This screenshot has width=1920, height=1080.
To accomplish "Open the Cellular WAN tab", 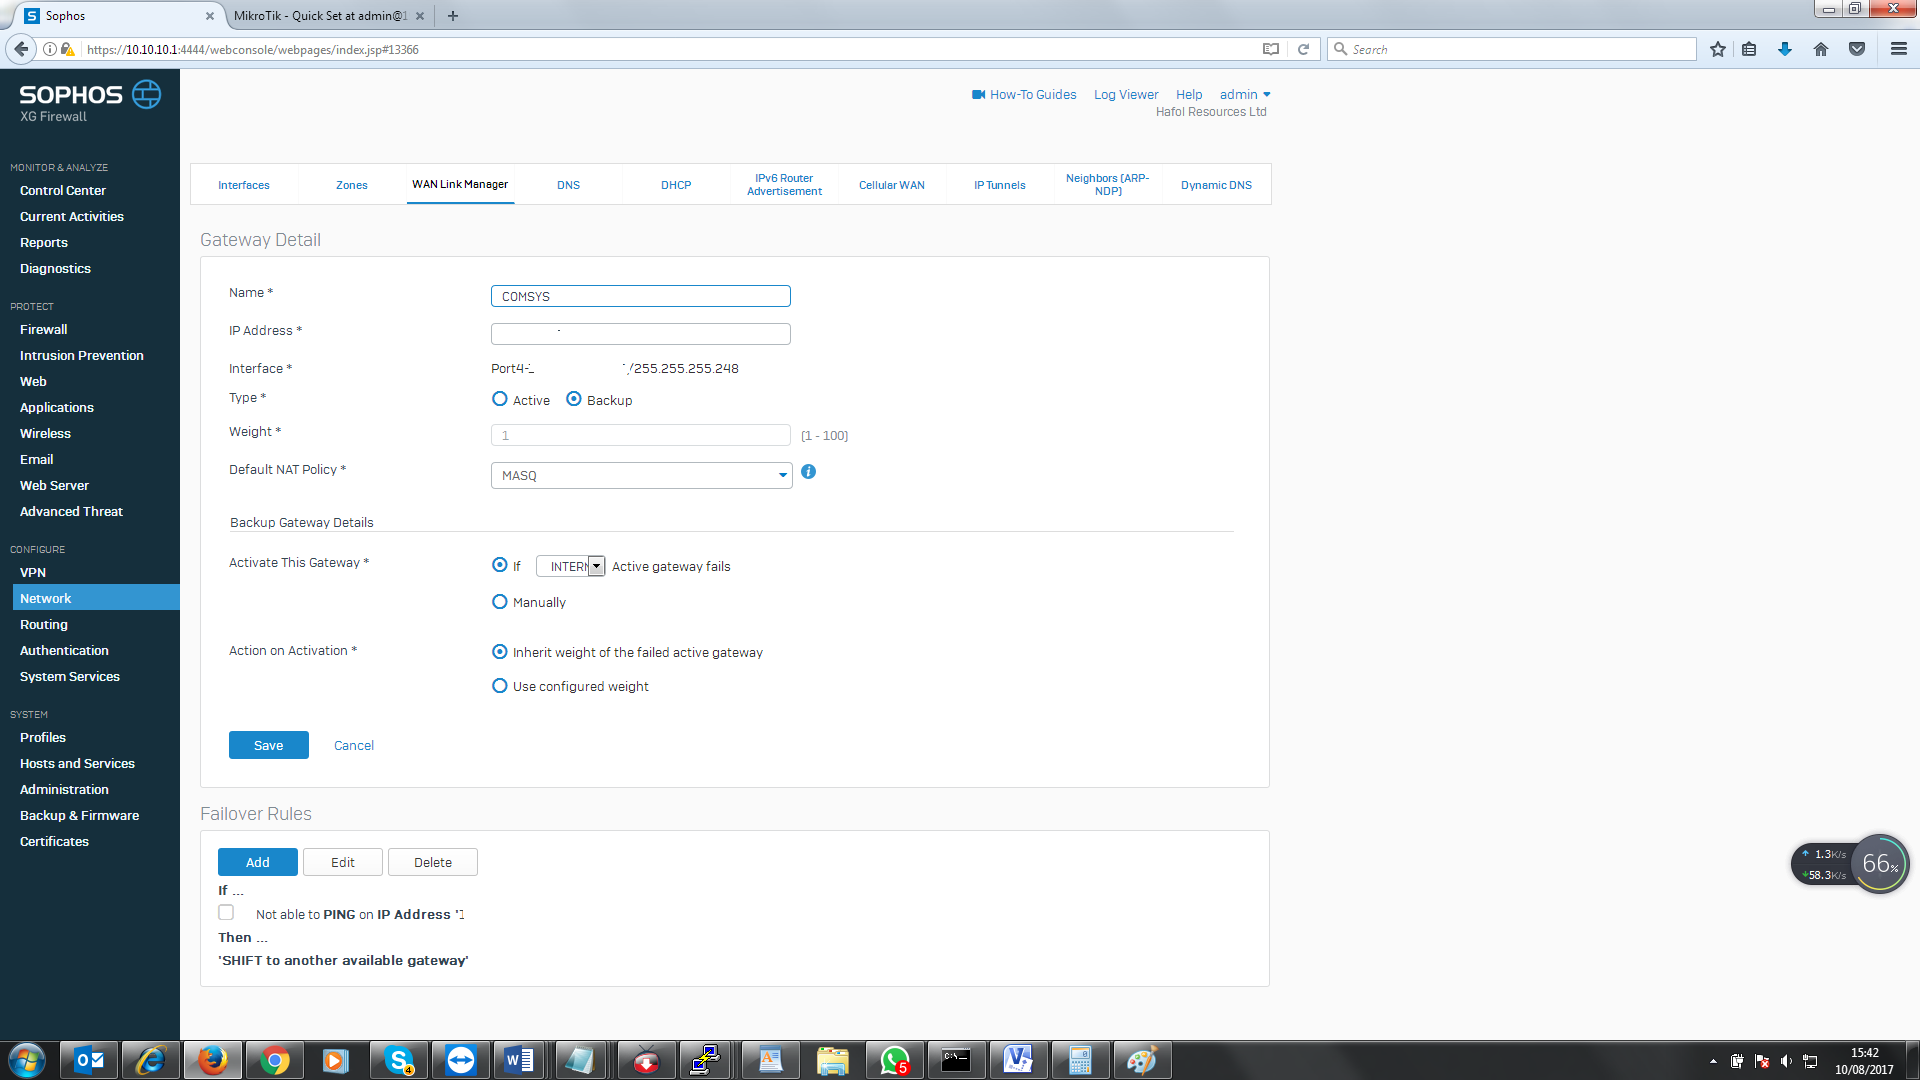I will pos(892,185).
